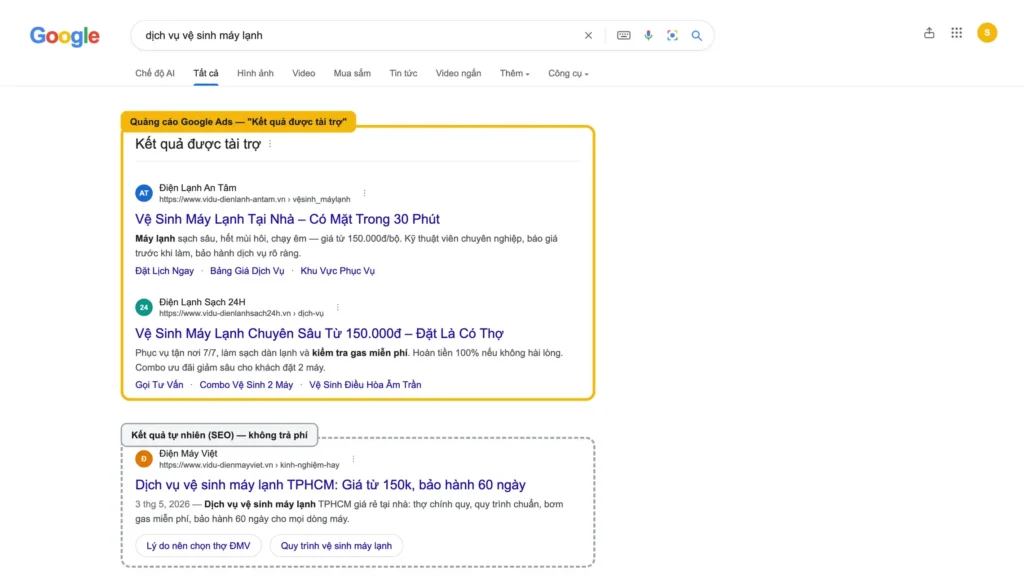Open result Dịch vụ vệ sinh máy lạnh TPHCM
1024x576 pixels.
click(x=330, y=485)
